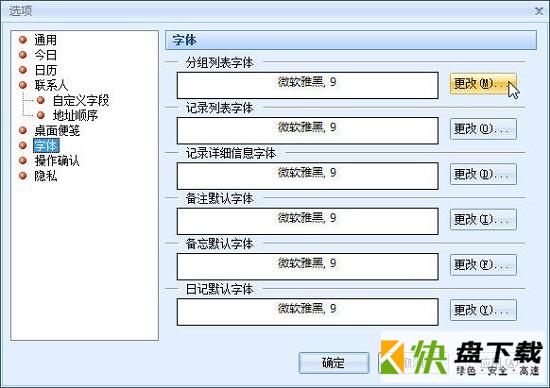This screenshot has height=388, width=550.
Task: Click the bullet icon beside 桌面便笺
Action: click(23, 130)
